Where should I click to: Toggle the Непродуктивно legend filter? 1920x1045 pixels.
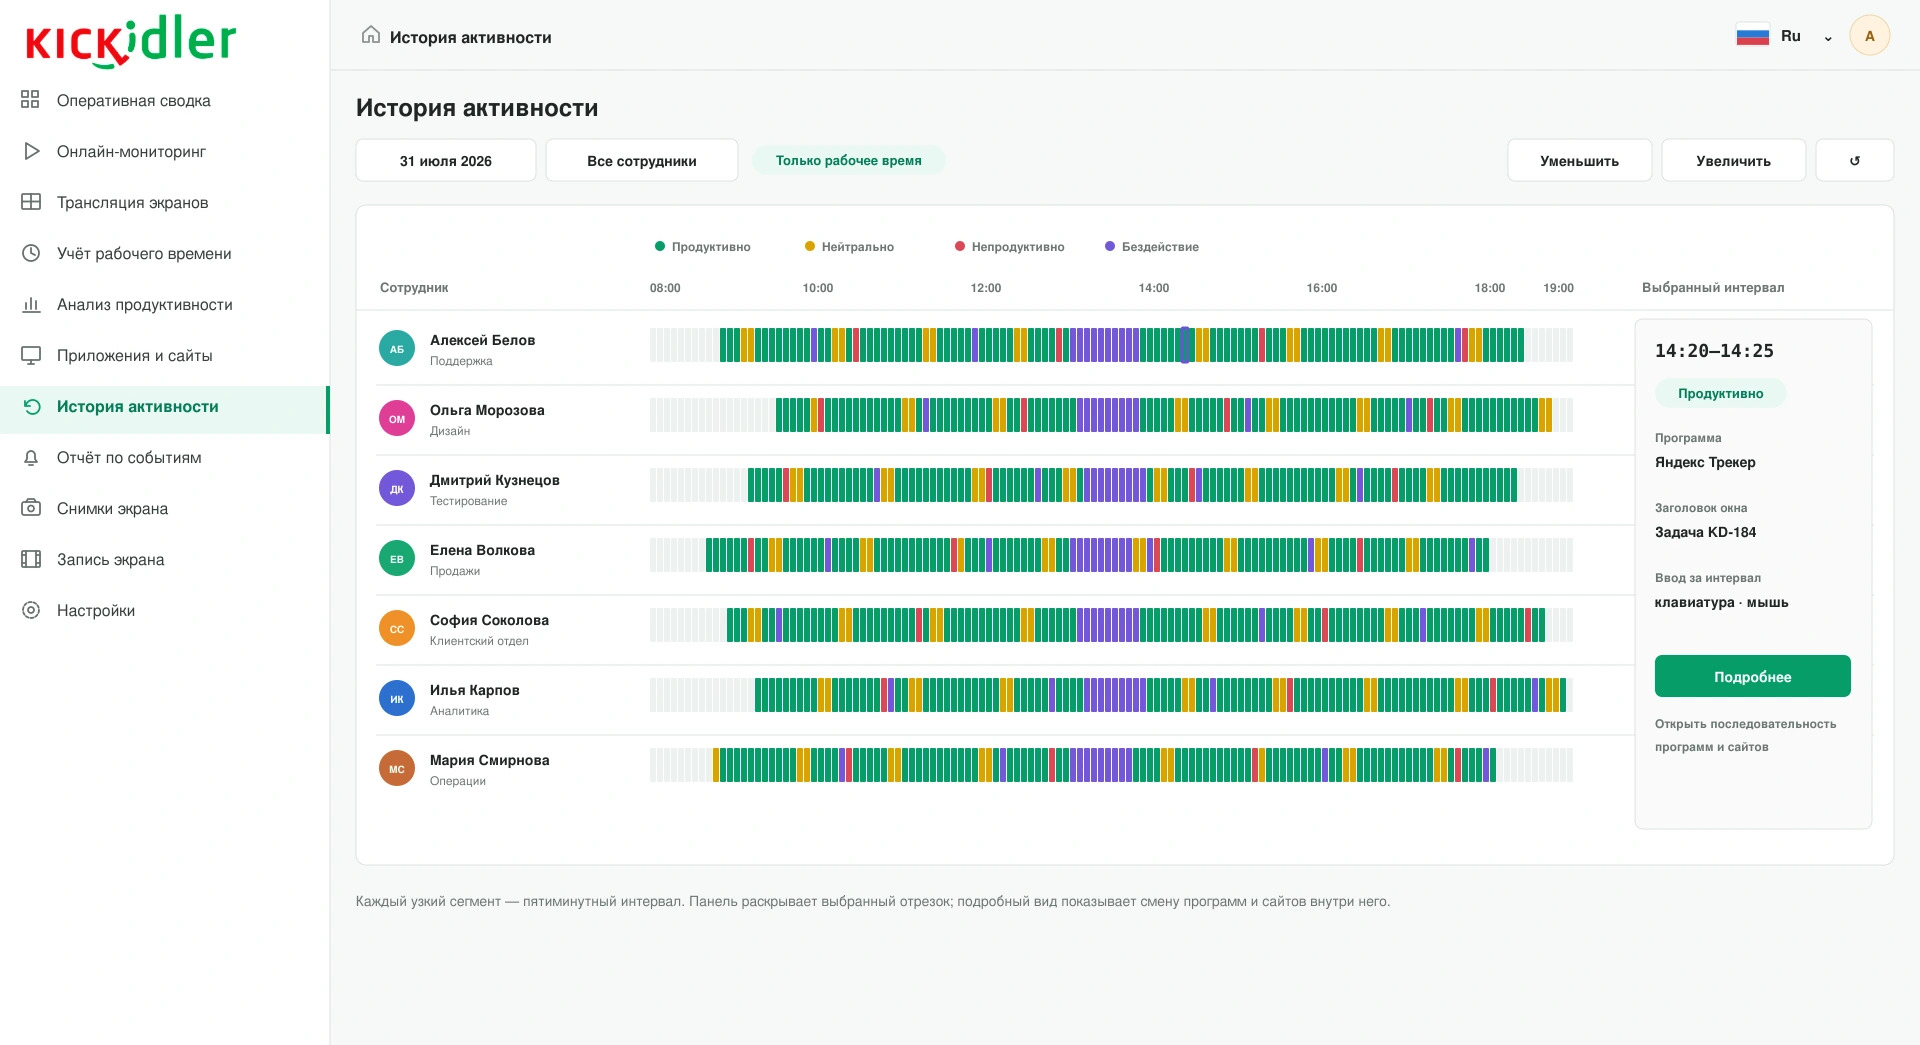tap(1009, 247)
